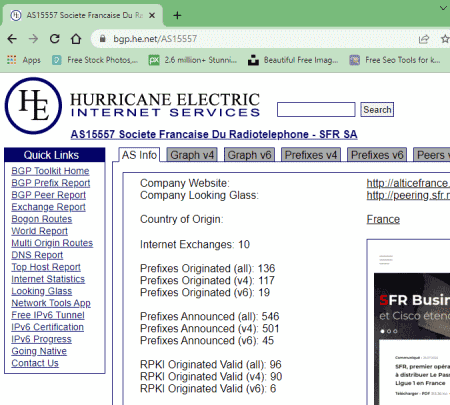The width and height of the screenshot is (450, 405).
Task: Click the Prefixes Announced (all): 546 text
Action: pyautogui.click(x=209, y=316)
